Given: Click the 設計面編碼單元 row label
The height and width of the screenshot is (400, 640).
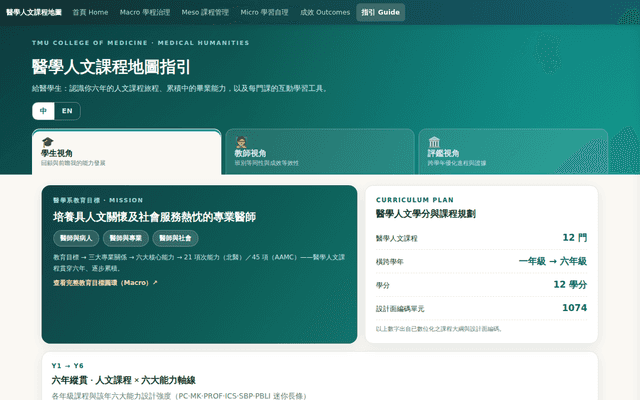Looking at the screenshot, I should click(x=400, y=309).
